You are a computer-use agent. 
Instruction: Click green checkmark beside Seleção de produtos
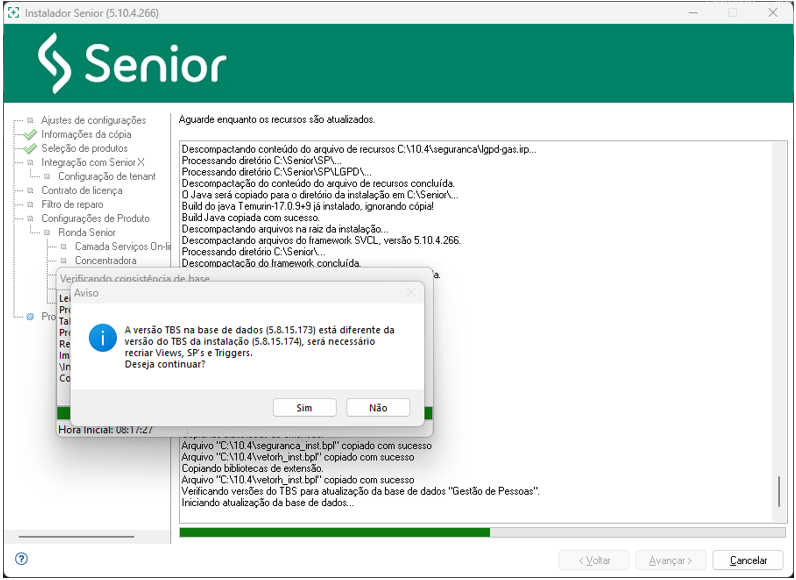[x=30, y=148]
